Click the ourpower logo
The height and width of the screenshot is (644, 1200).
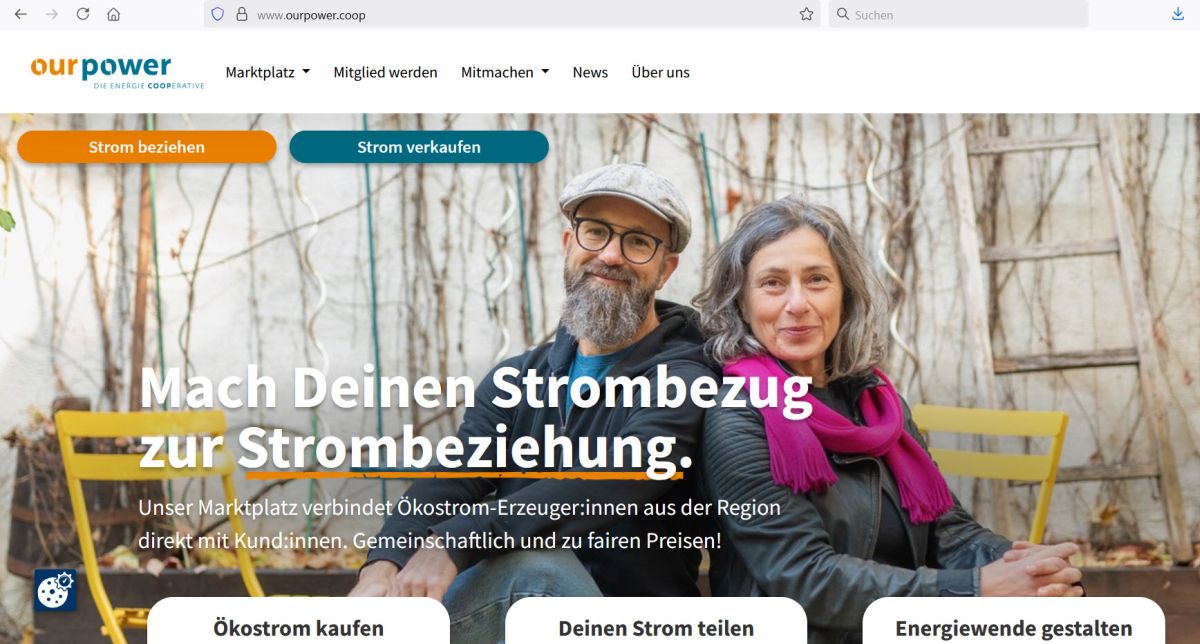[117, 73]
